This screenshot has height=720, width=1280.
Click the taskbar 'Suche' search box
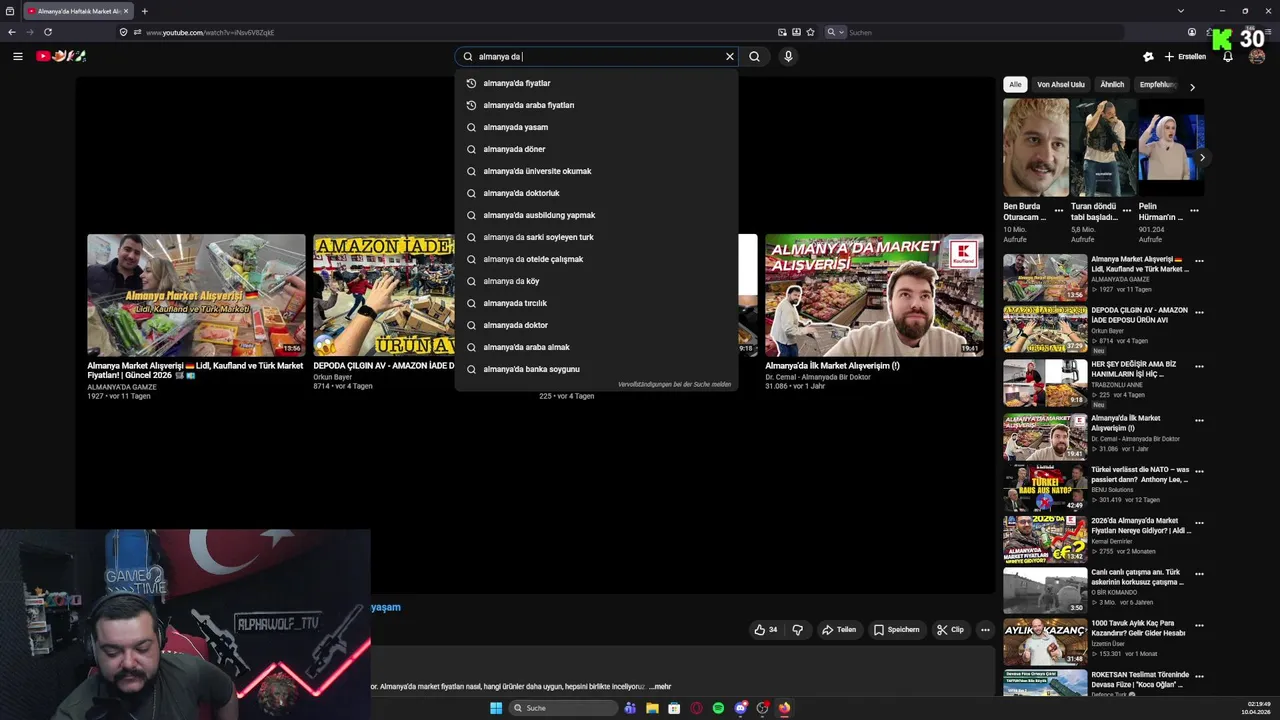pyautogui.click(x=563, y=708)
